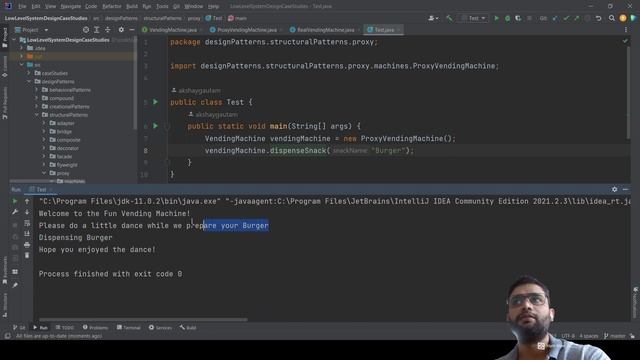Screen dimensions: 640x360
Task: Open the Build menu
Action: coord(132,6)
